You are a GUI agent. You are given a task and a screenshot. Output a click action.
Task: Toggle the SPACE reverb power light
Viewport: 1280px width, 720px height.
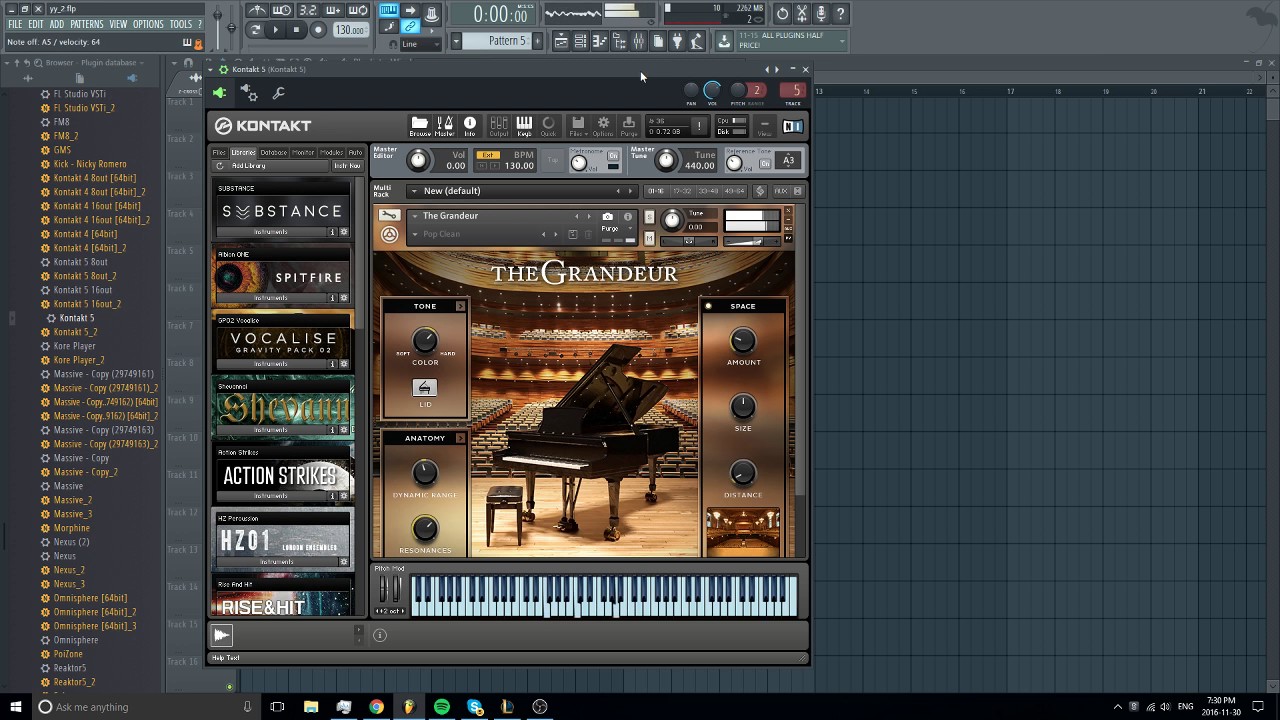pos(708,306)
